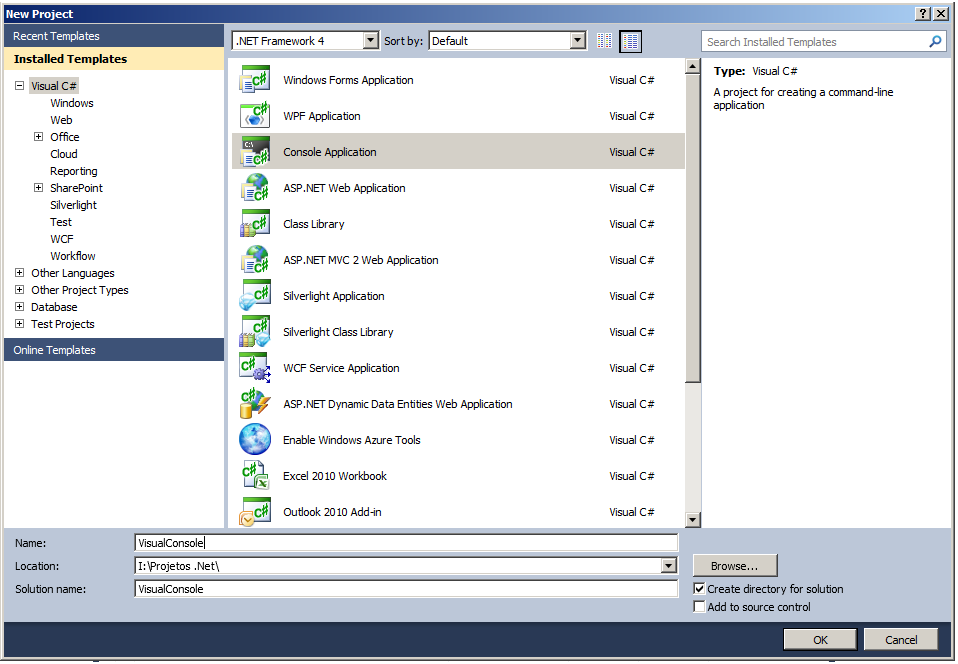958x664 pixels.
Task: Click the Browse button
Action: coord(735,566)
